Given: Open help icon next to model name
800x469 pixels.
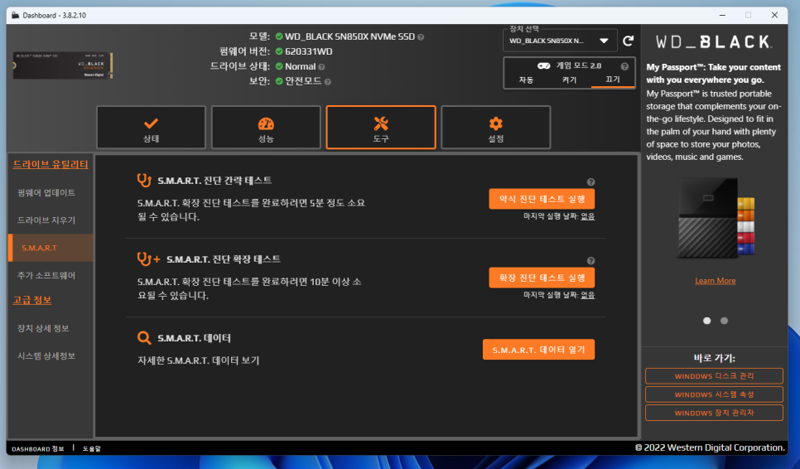Looking at the screenshot, I should coord(420,37).
